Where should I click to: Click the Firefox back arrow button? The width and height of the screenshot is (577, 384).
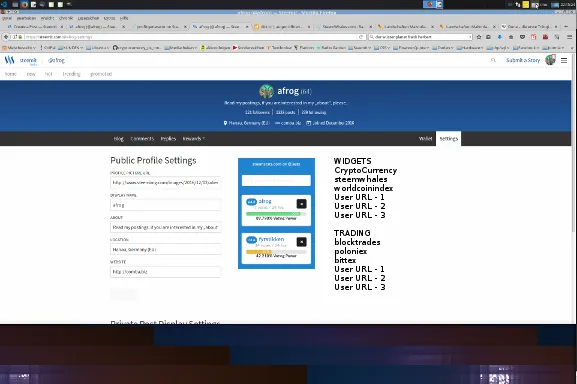click(x=6, y=37)
